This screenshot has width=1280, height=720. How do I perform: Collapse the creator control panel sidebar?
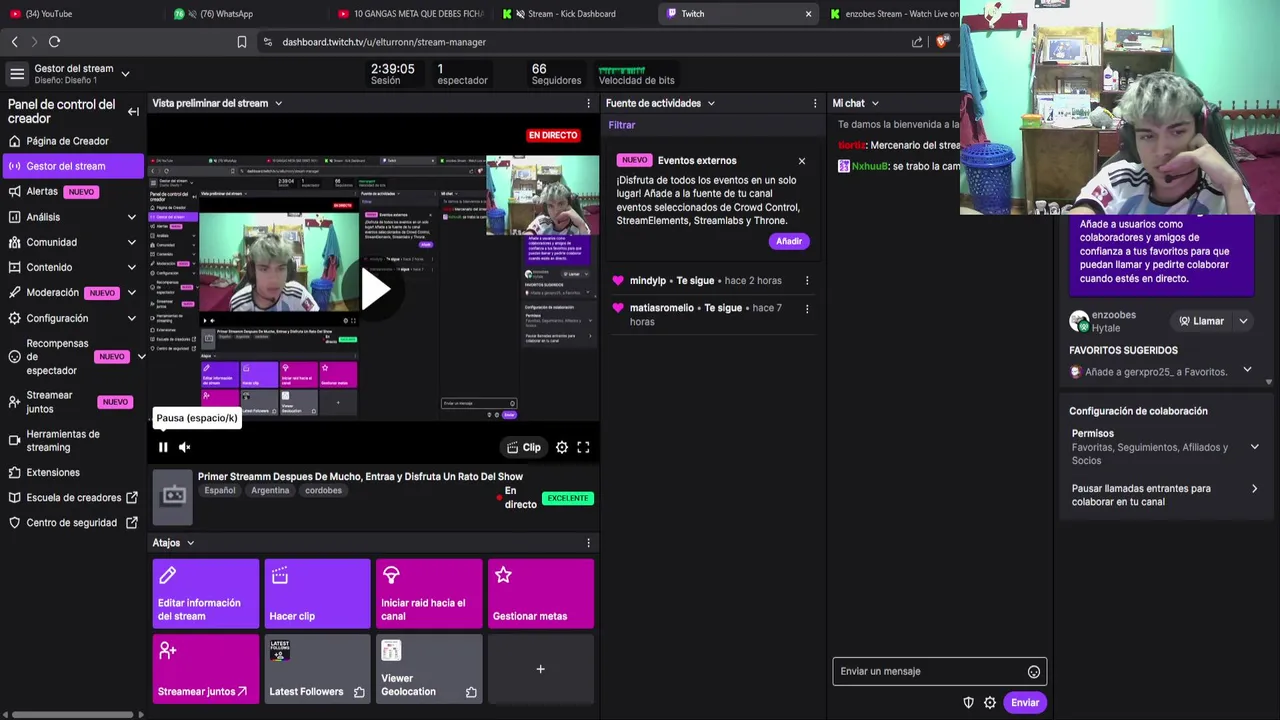point(133,111)
